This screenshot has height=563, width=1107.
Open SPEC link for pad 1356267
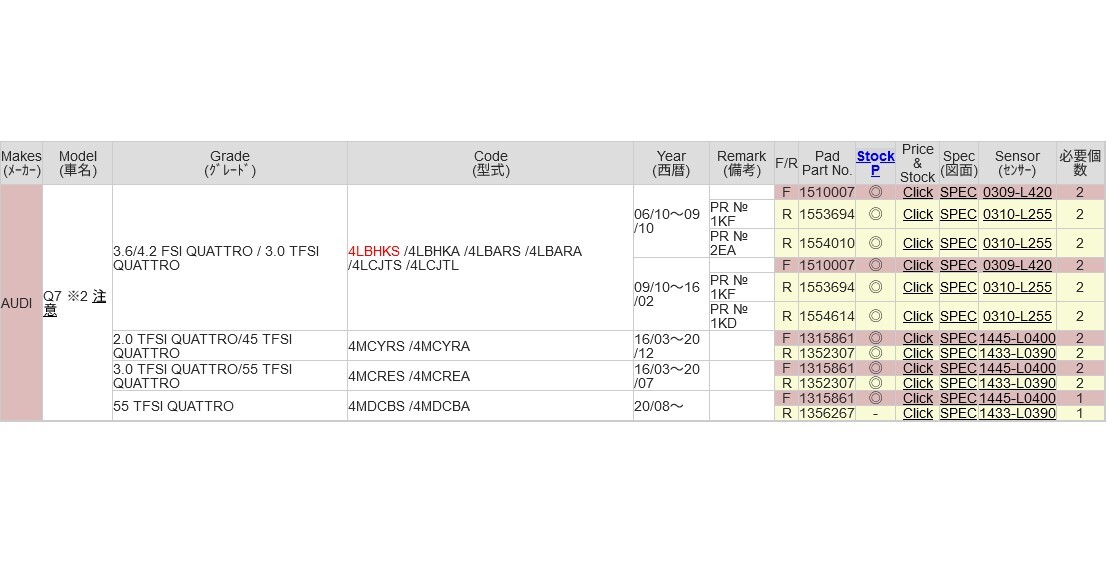point(958,413)
